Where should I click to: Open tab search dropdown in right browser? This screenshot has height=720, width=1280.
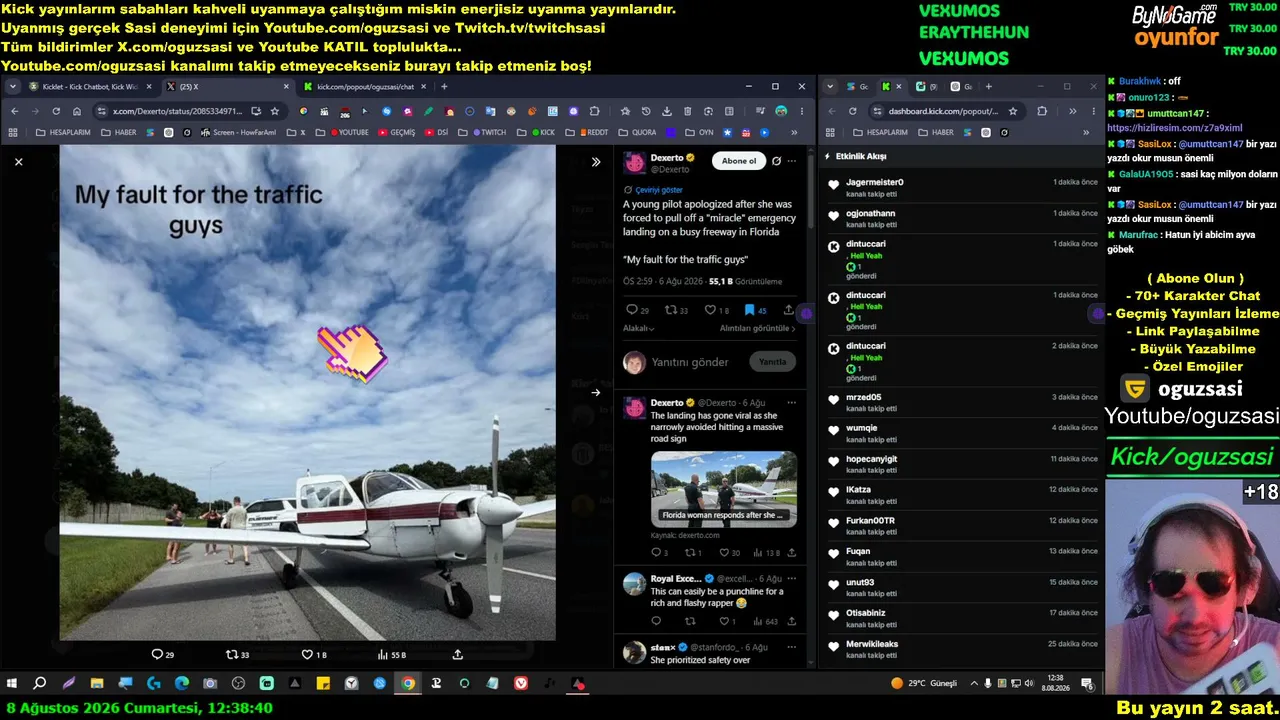coord(830,87)
